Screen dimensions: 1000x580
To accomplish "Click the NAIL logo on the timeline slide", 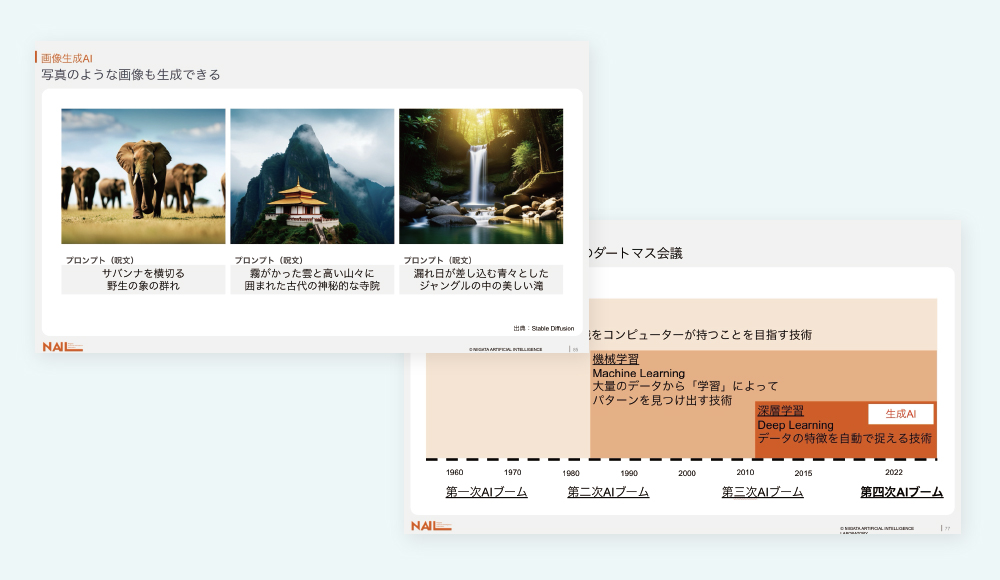I will 431,526.
